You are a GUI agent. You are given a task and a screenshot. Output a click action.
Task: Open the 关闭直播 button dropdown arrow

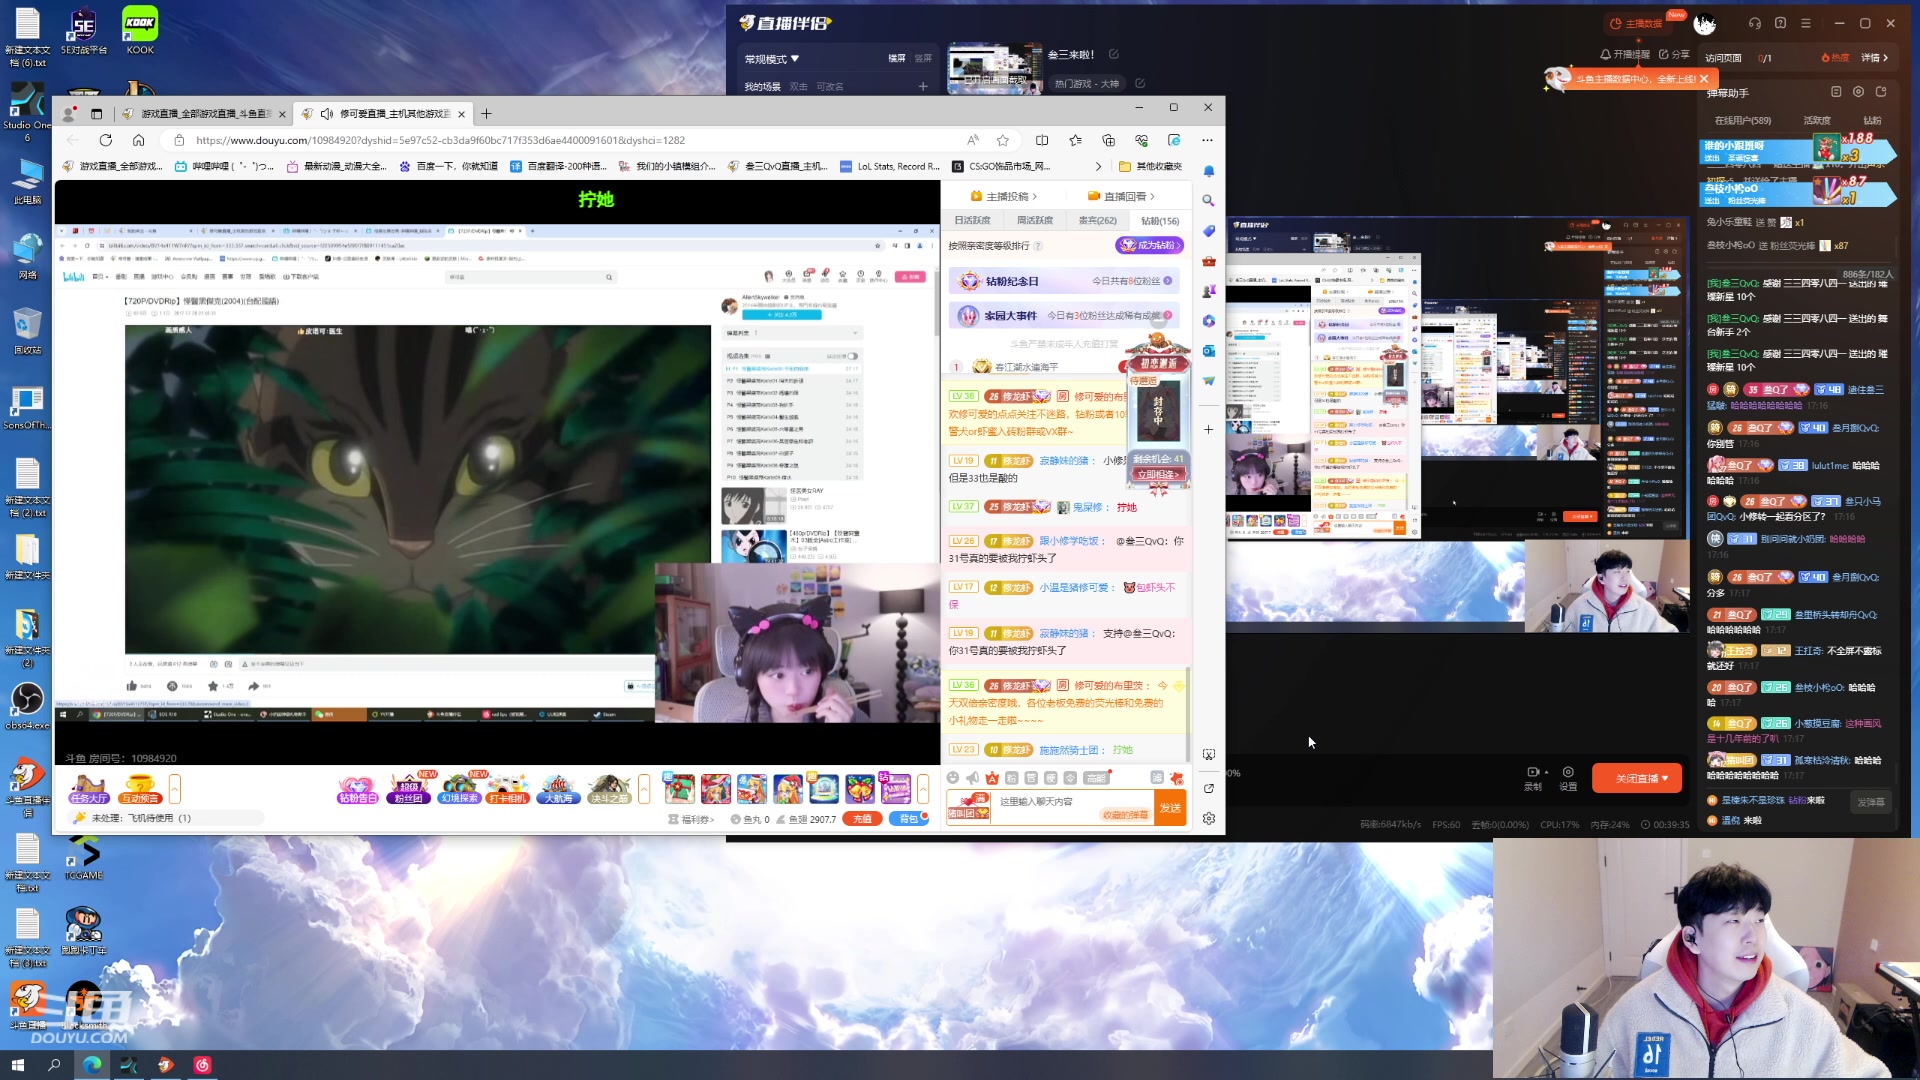(x=1665, y=778)
